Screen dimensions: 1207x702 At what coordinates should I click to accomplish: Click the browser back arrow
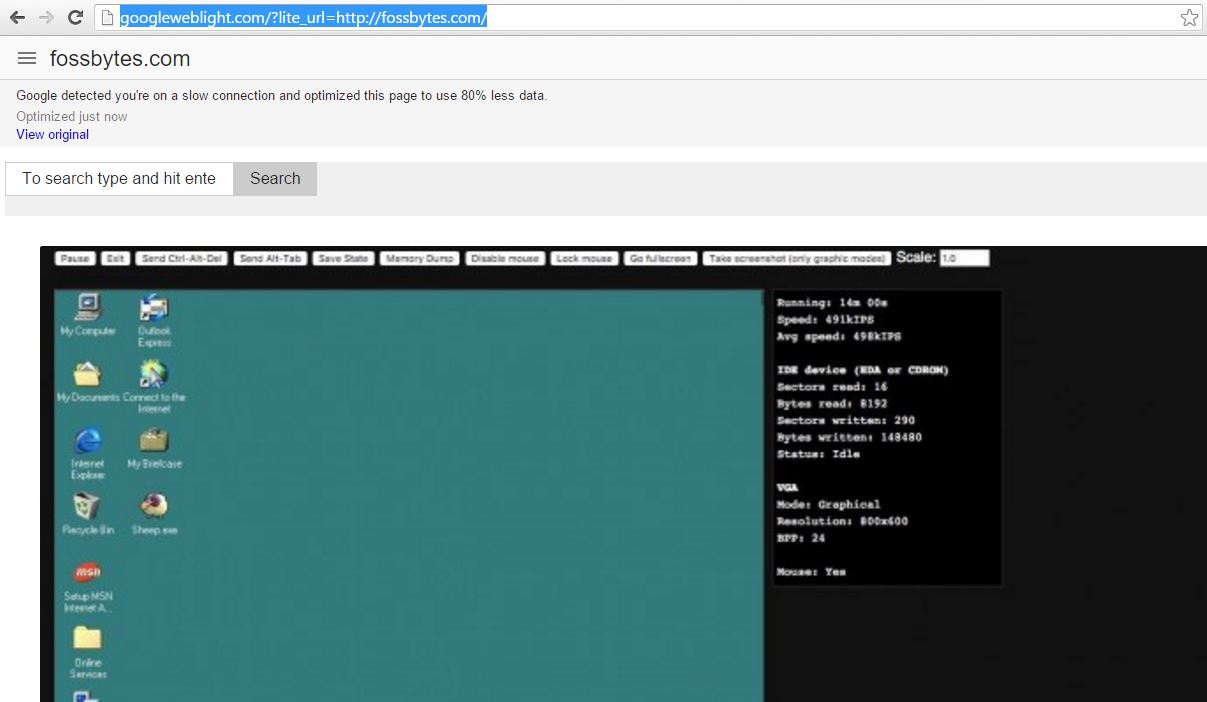pos(17,17)
